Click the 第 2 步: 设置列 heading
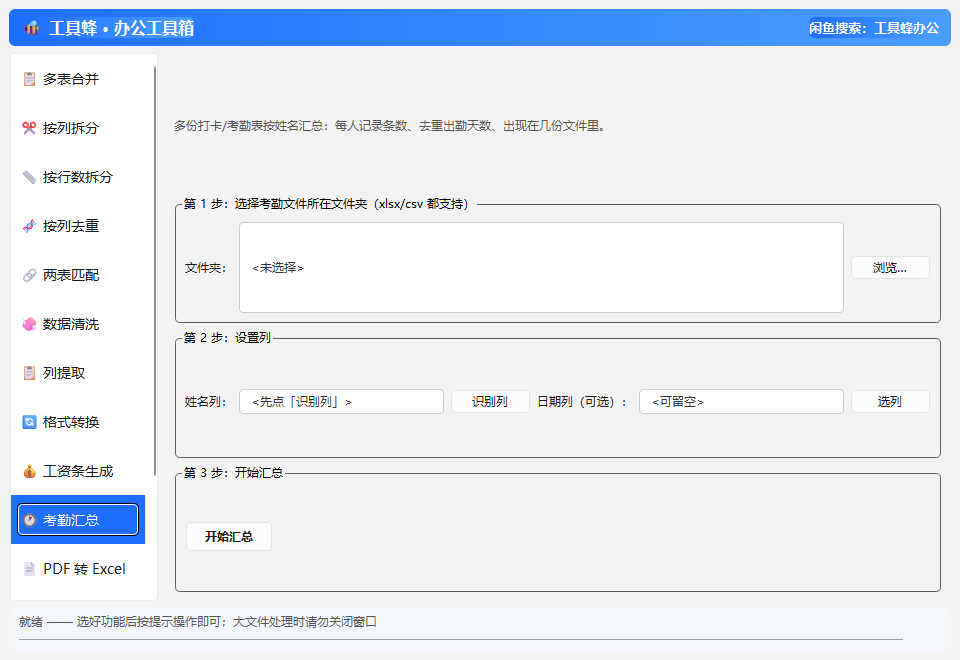The width and height of the screenshot is (960, 660). pos(227,338)
